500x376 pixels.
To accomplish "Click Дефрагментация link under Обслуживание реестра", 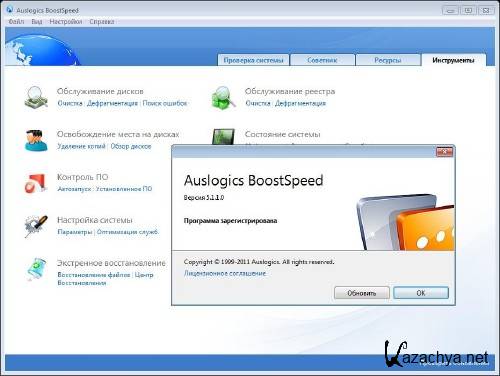I will (x=300, y=103).
